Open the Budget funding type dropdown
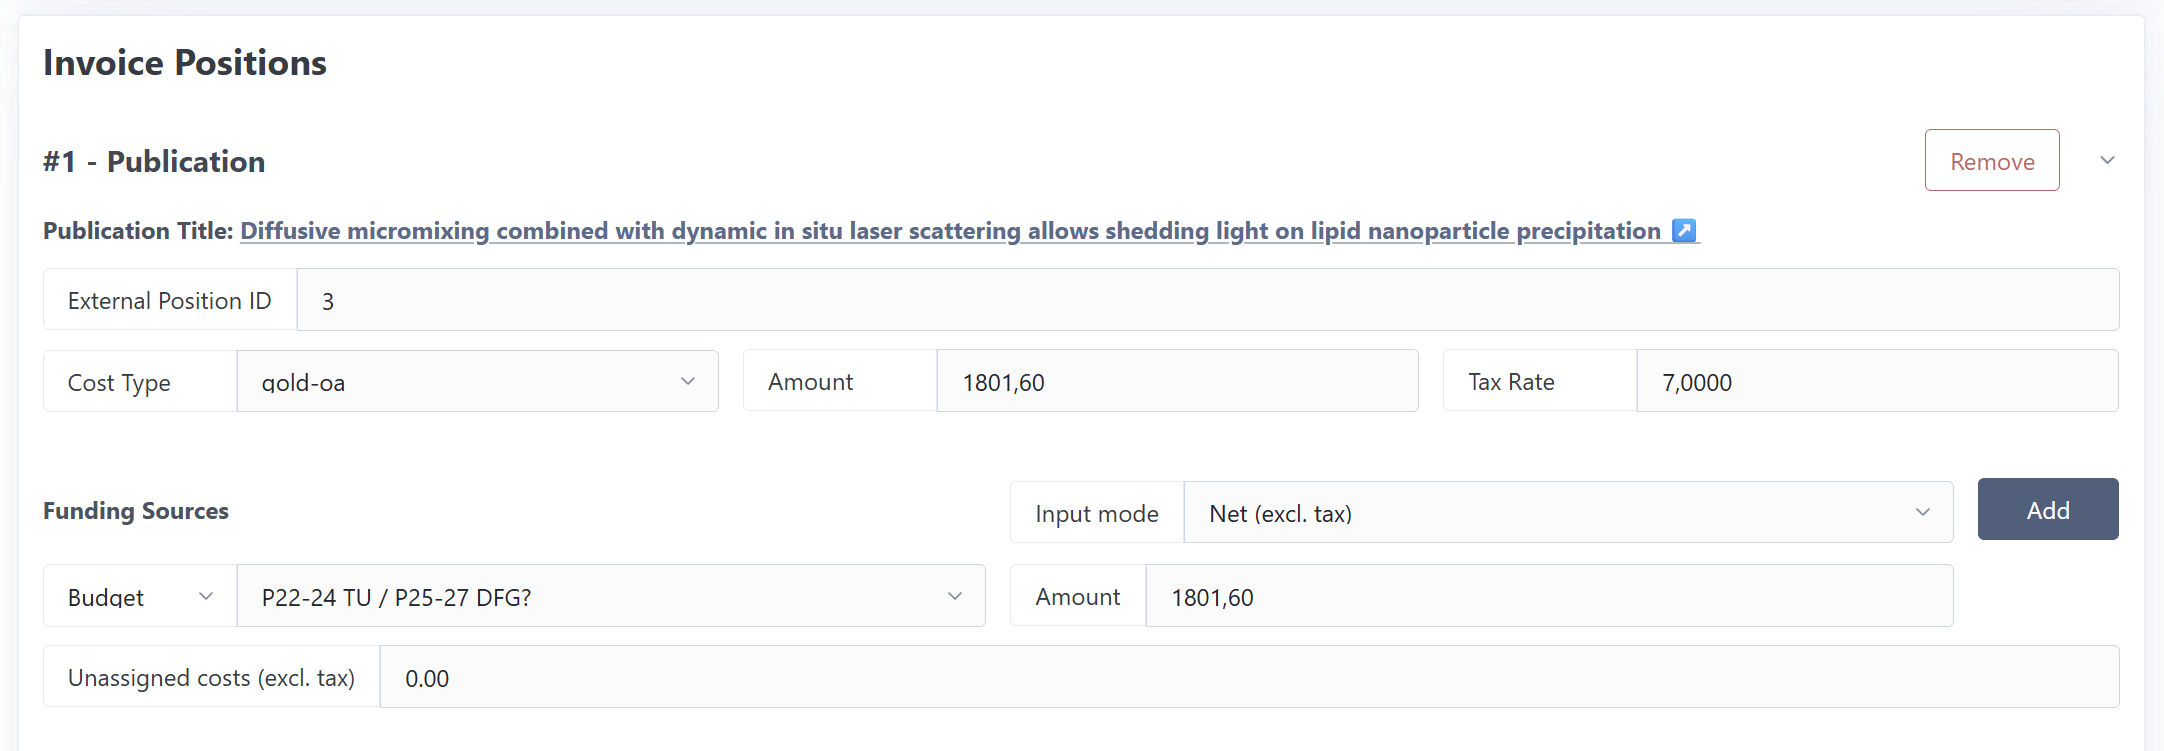Screen dimensions: 2164x751 pyautogui.click(x=140, y=597)
